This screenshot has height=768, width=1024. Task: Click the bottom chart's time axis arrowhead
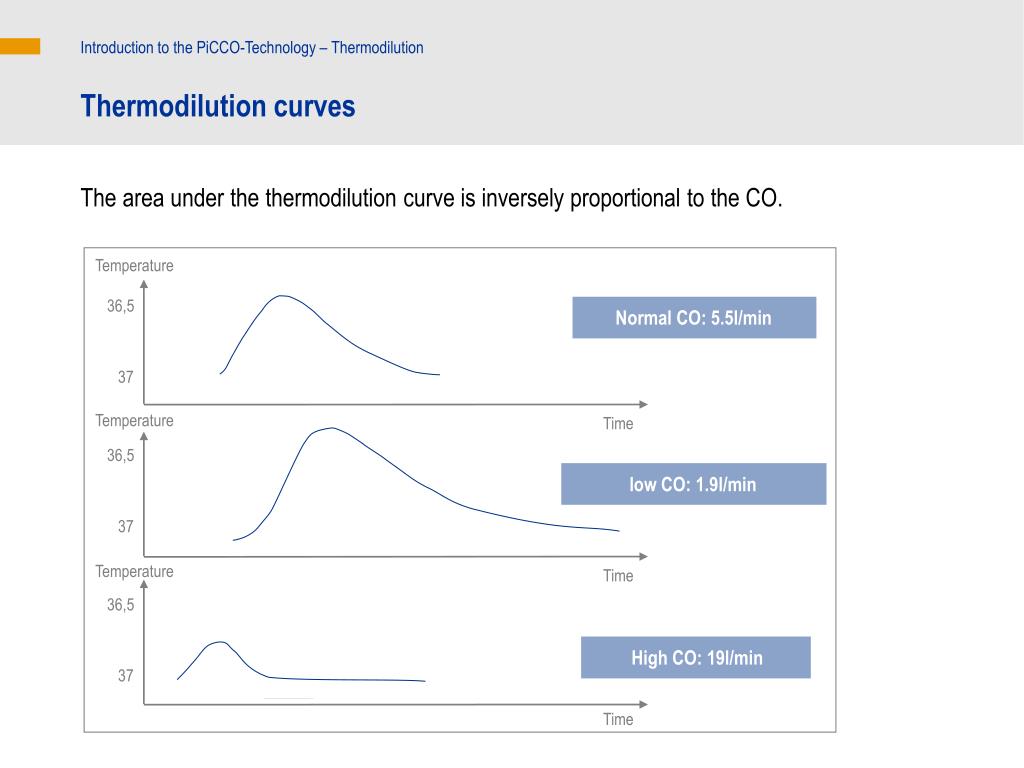pyautogui.click(x=643, y=704)
